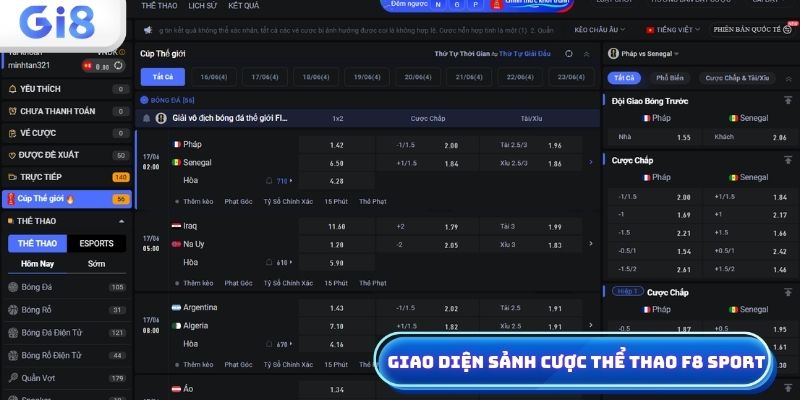Click the bell icon in Iraq Hòa row
The width and height of the screenshot is (800, 400).
point(269,262)
